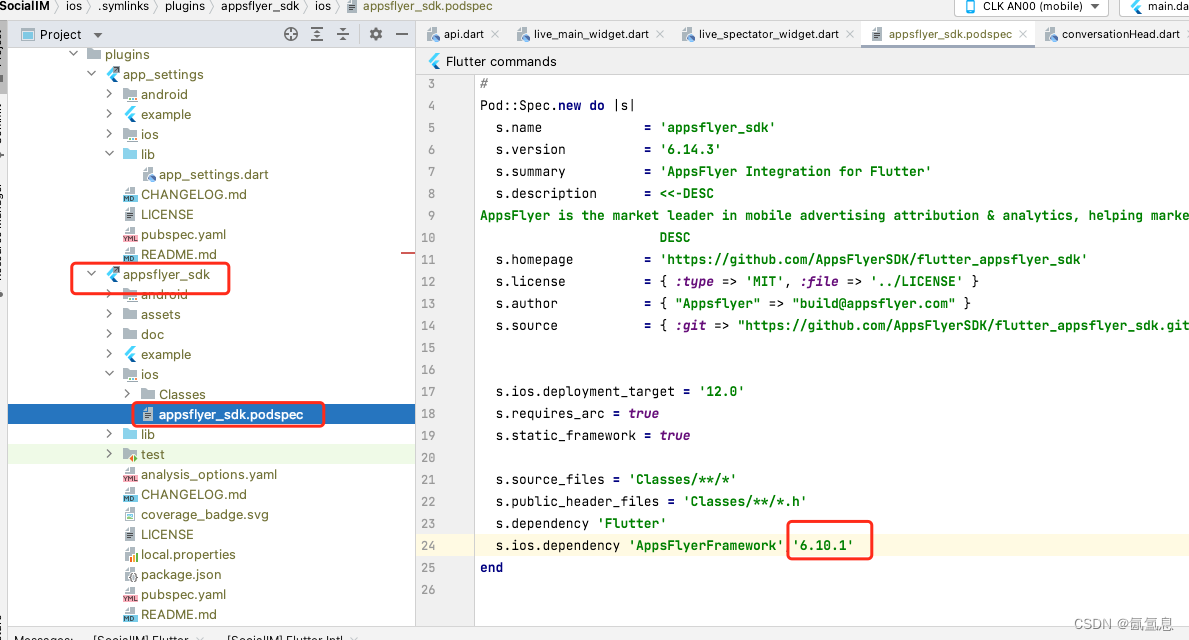1189x640 pixels.
Task: Select the appsflyer_sdk.podspec editor tab
Action: [x=949, y=34]
